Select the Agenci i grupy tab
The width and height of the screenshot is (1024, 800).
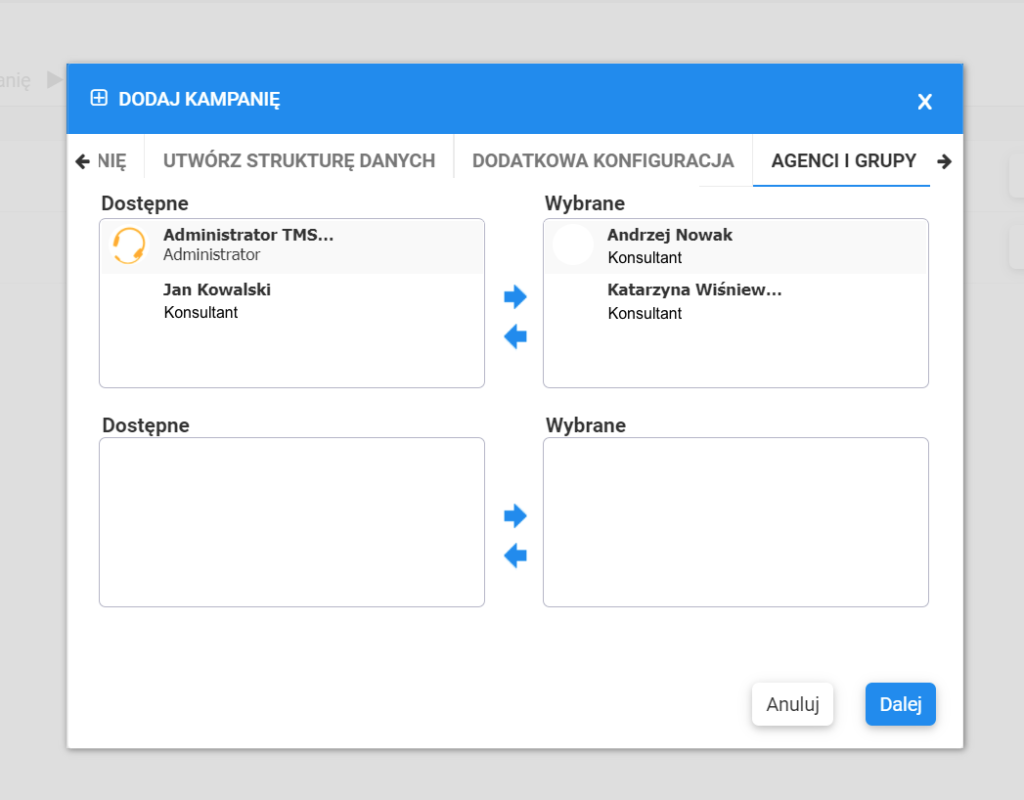(x=843, y=160)
